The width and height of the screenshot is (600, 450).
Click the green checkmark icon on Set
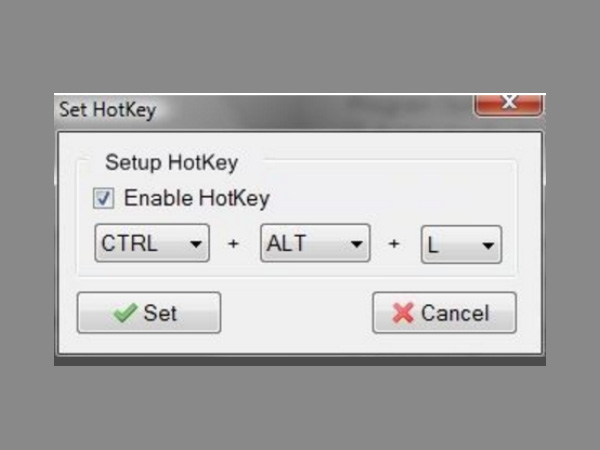(x=125, y=313)
